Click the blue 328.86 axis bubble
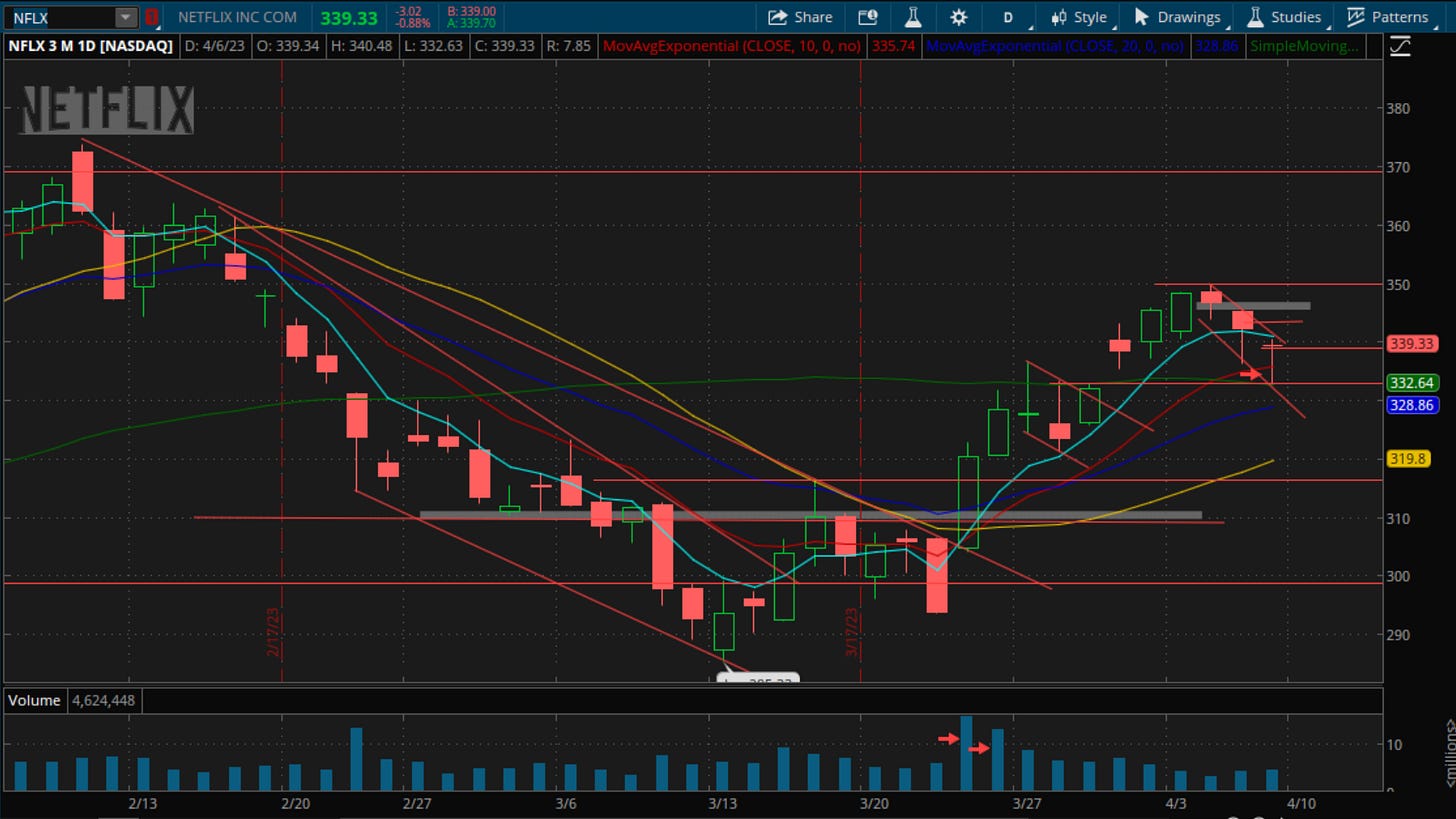Image resolution: width=1456 pixels, height=819 pixels. 1413,405
